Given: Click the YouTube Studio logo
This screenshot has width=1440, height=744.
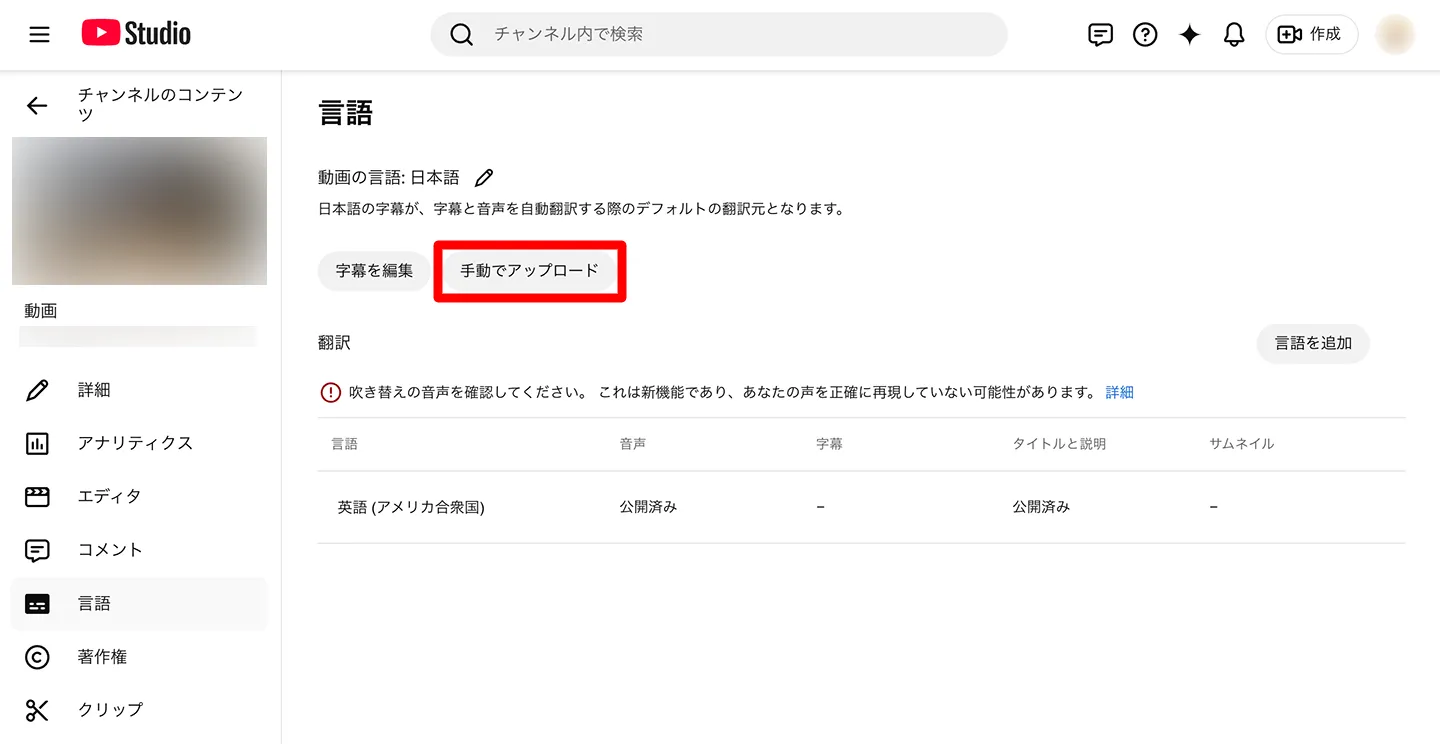Looking at the screenshot, I should coord(136,34).
